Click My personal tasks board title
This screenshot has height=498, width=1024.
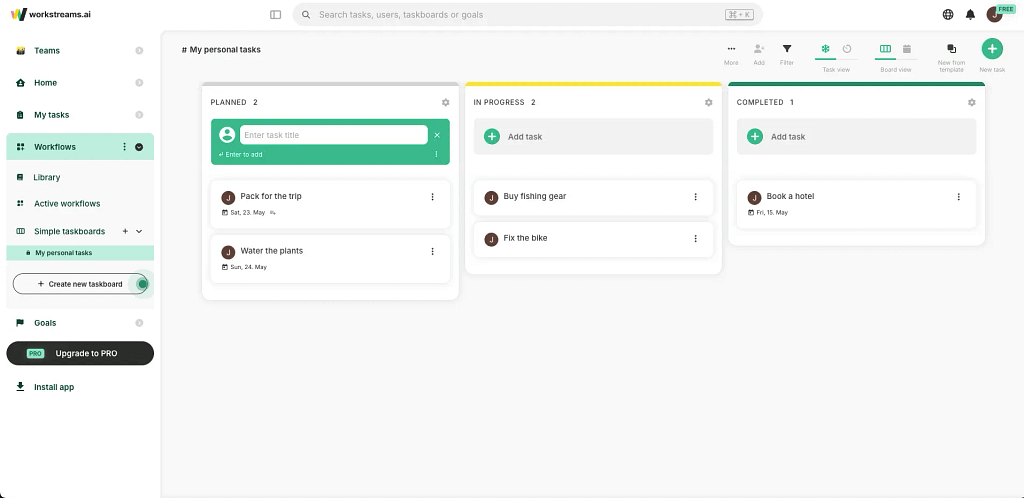coord(221,50)
